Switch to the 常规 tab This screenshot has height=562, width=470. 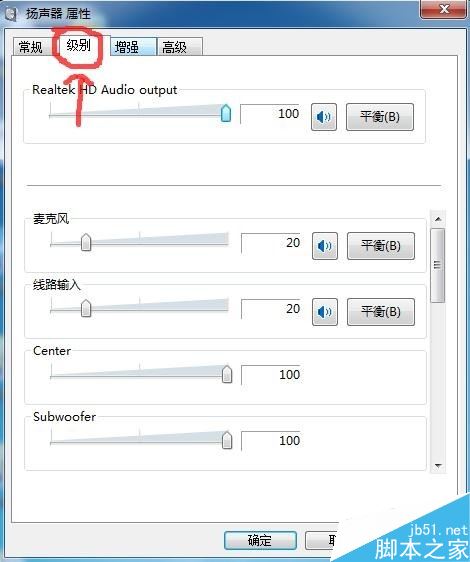point(31,47)
